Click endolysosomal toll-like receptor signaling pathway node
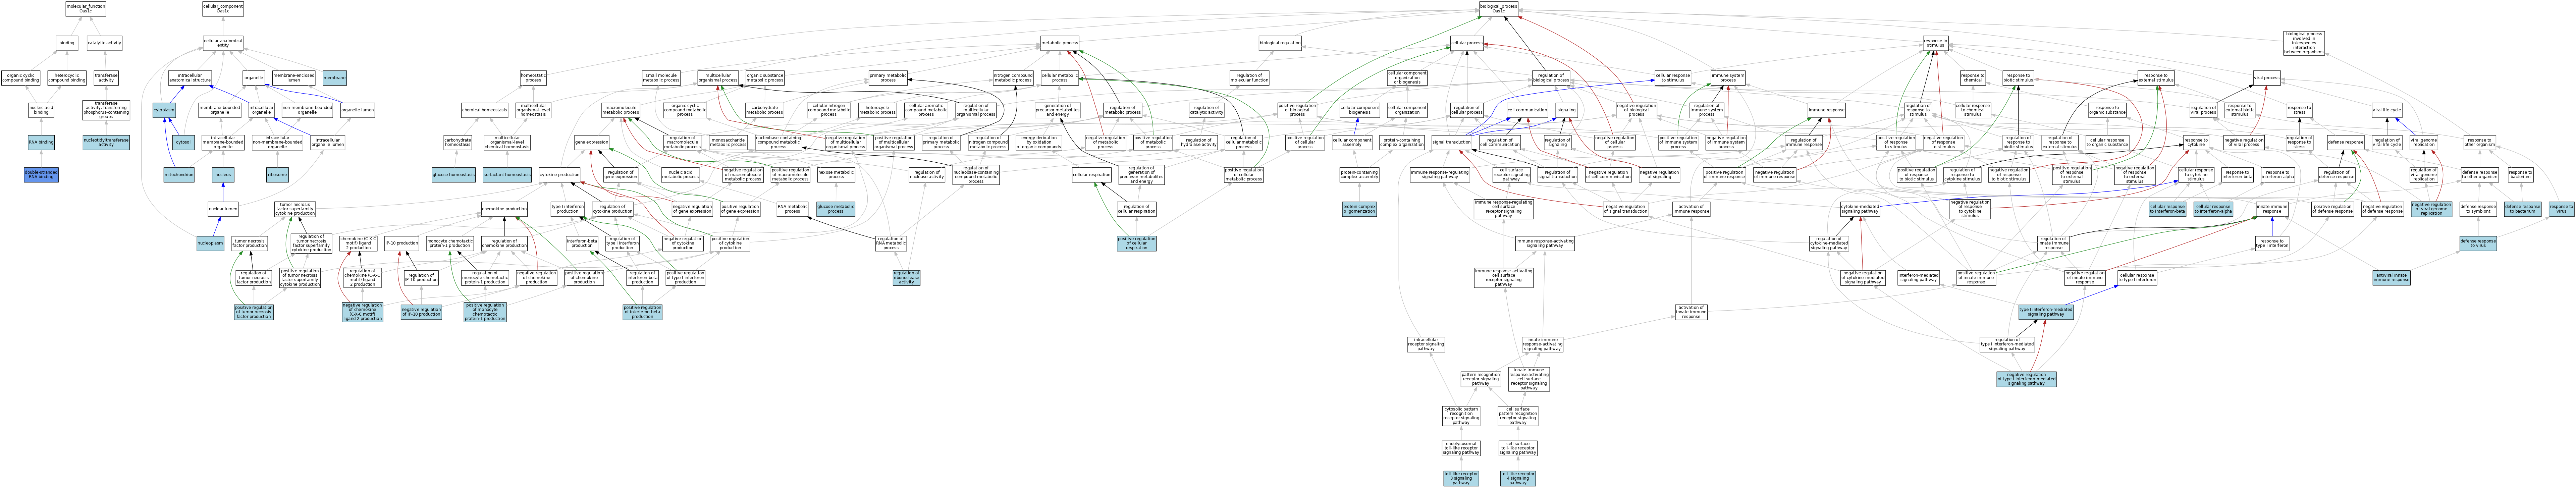 [1461, 448]
